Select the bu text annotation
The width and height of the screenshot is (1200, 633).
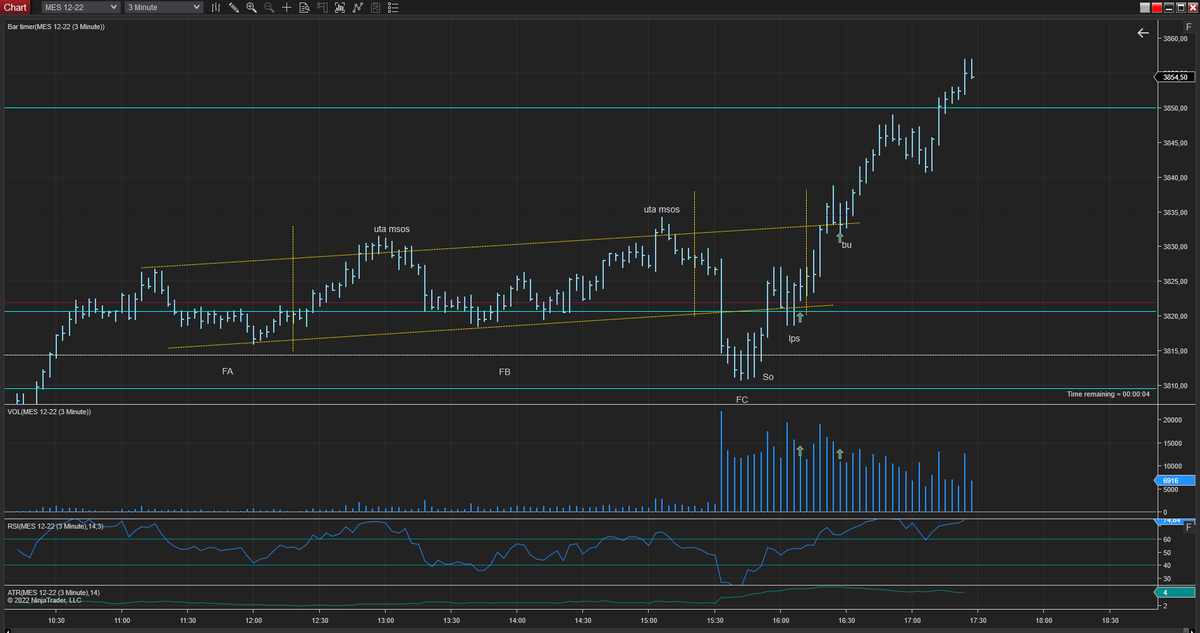pyautogui.click(x=847, y=245)
